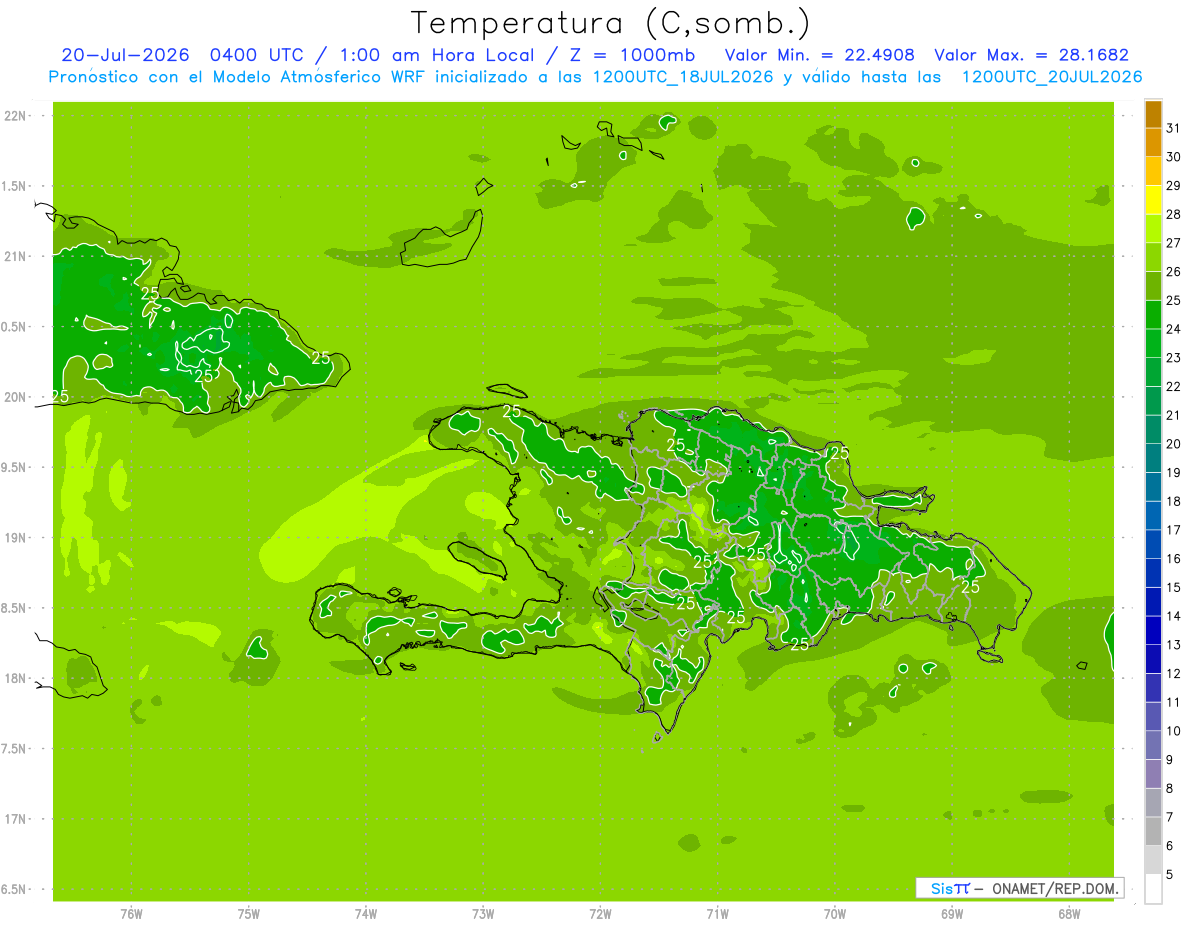The image size is (1200, 927).
Task: Pick the legend swatch between 25 and 26
Action: (1153, 286)
